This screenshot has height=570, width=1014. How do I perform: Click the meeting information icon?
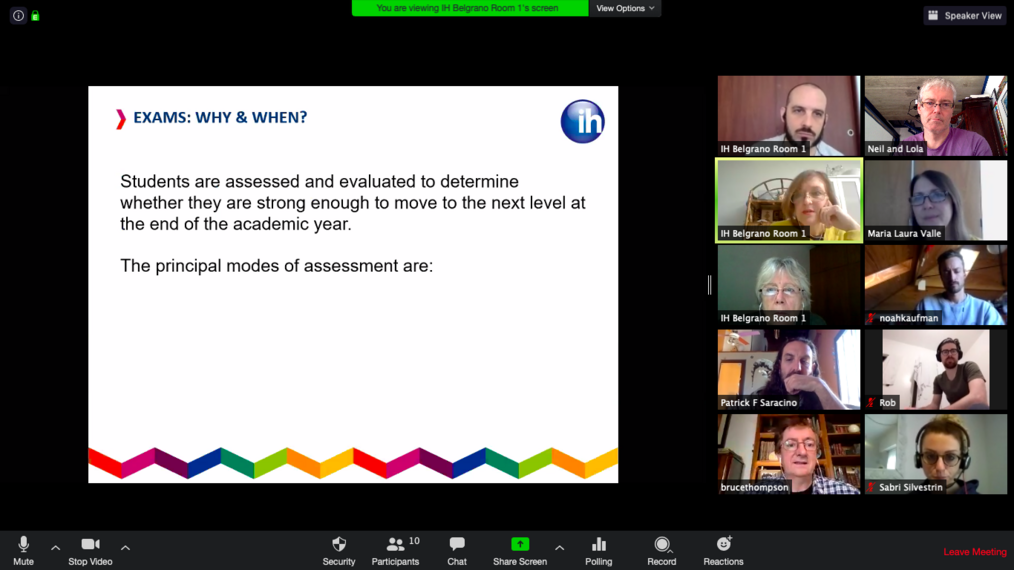[18, 16]
